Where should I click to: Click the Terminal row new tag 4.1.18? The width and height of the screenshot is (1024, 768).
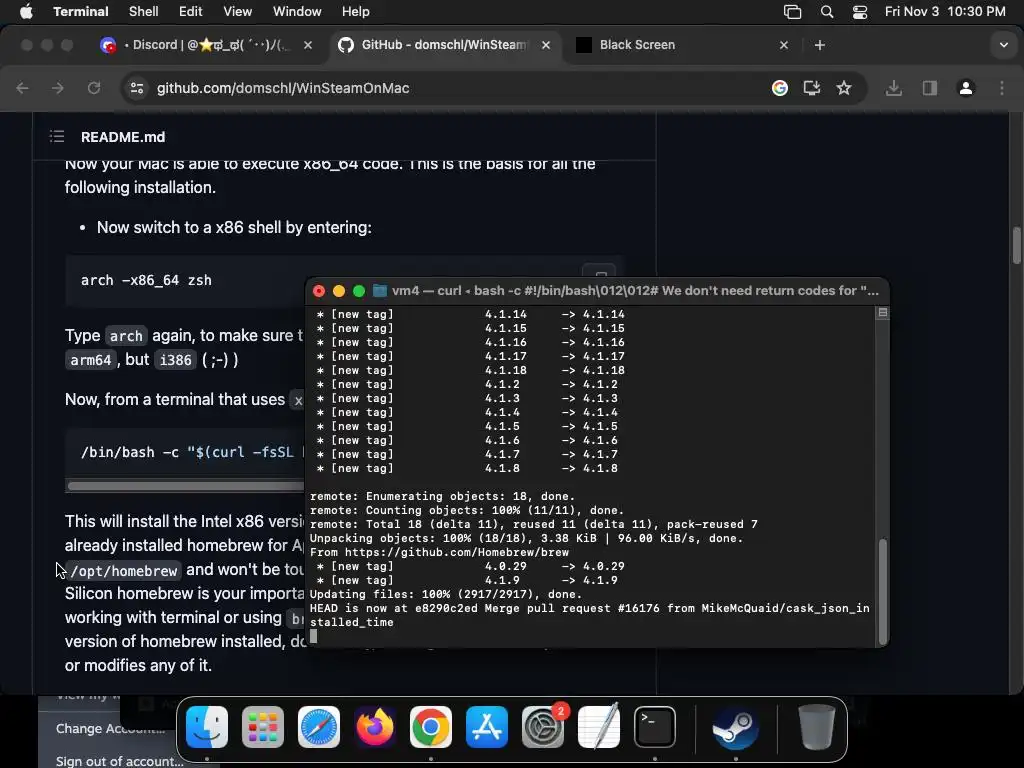tap(471, 370)
